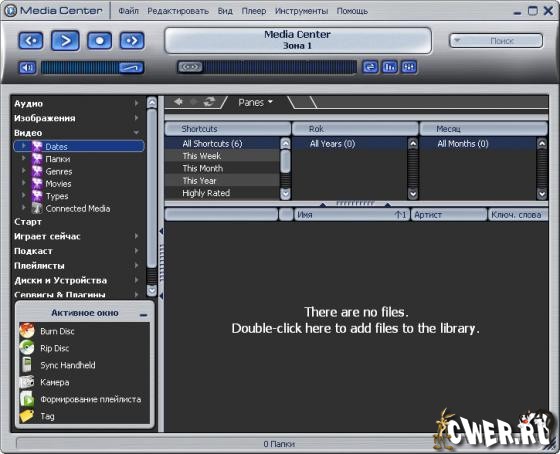Click the Tag icon
560x454 pixels.
pyautogui.click(x=27, y=416)
